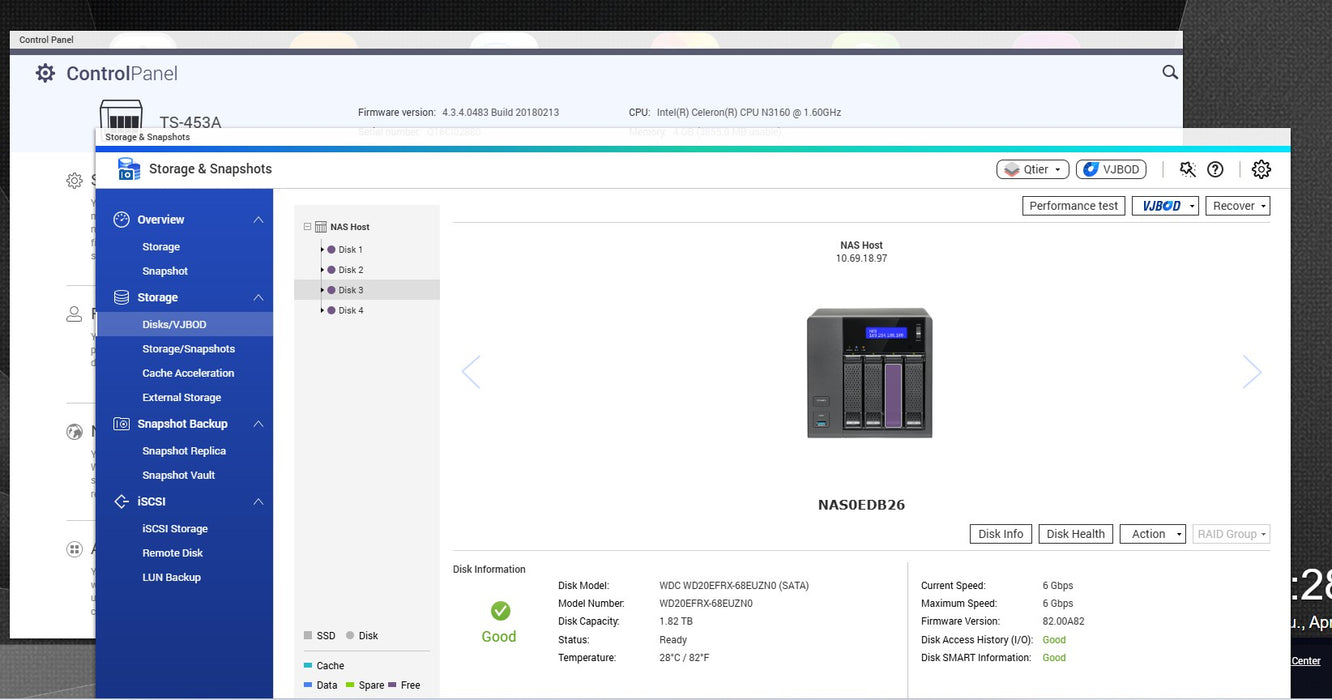Collapse the iSCSI section chevron
Viewport: 1332px width, 700px height.
pos(258,502)
